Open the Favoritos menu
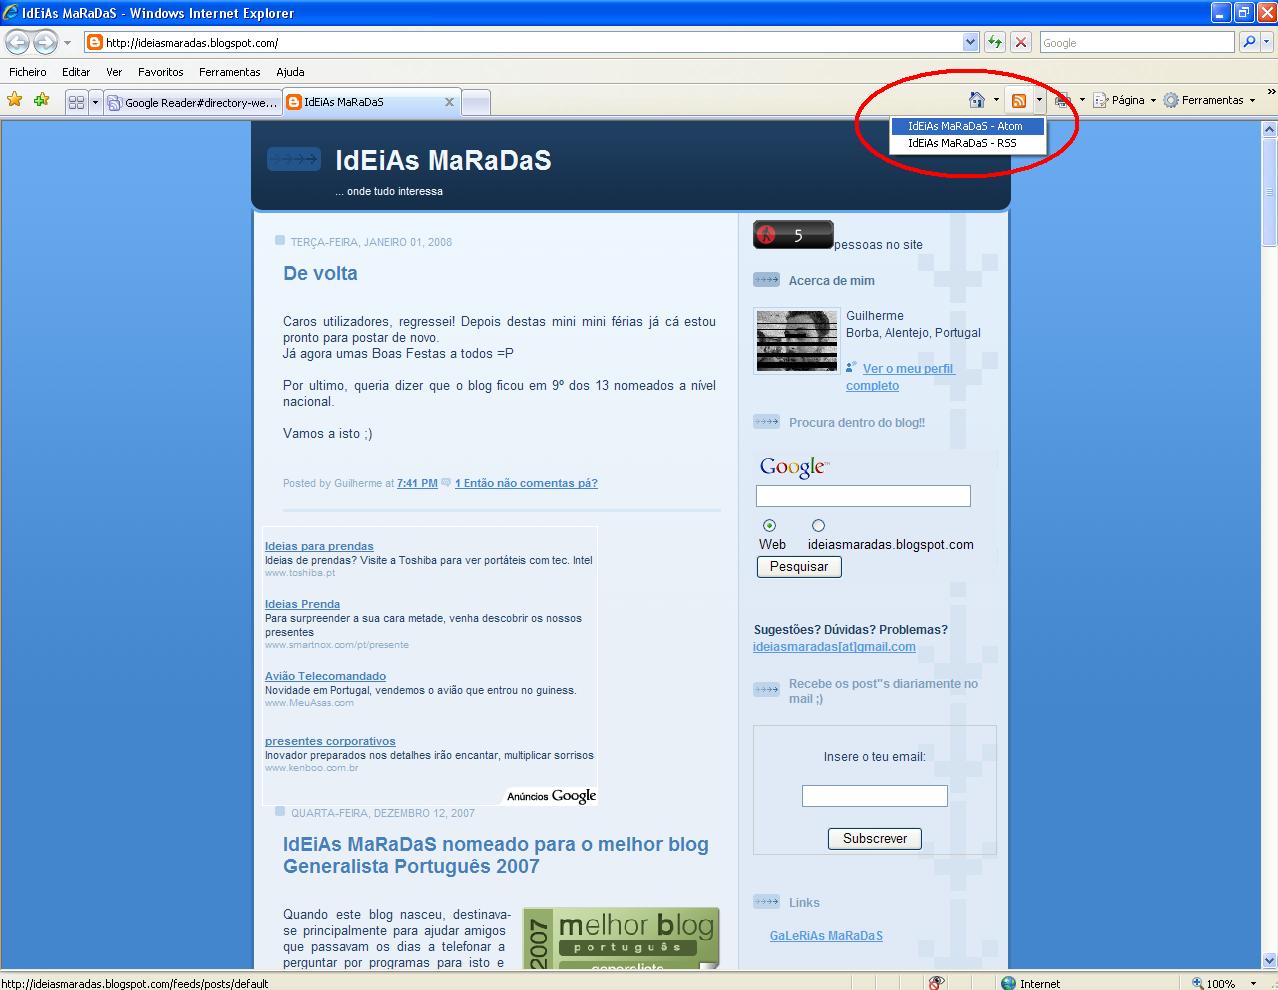Screen dimensions: 1278x990 [161, 72]
